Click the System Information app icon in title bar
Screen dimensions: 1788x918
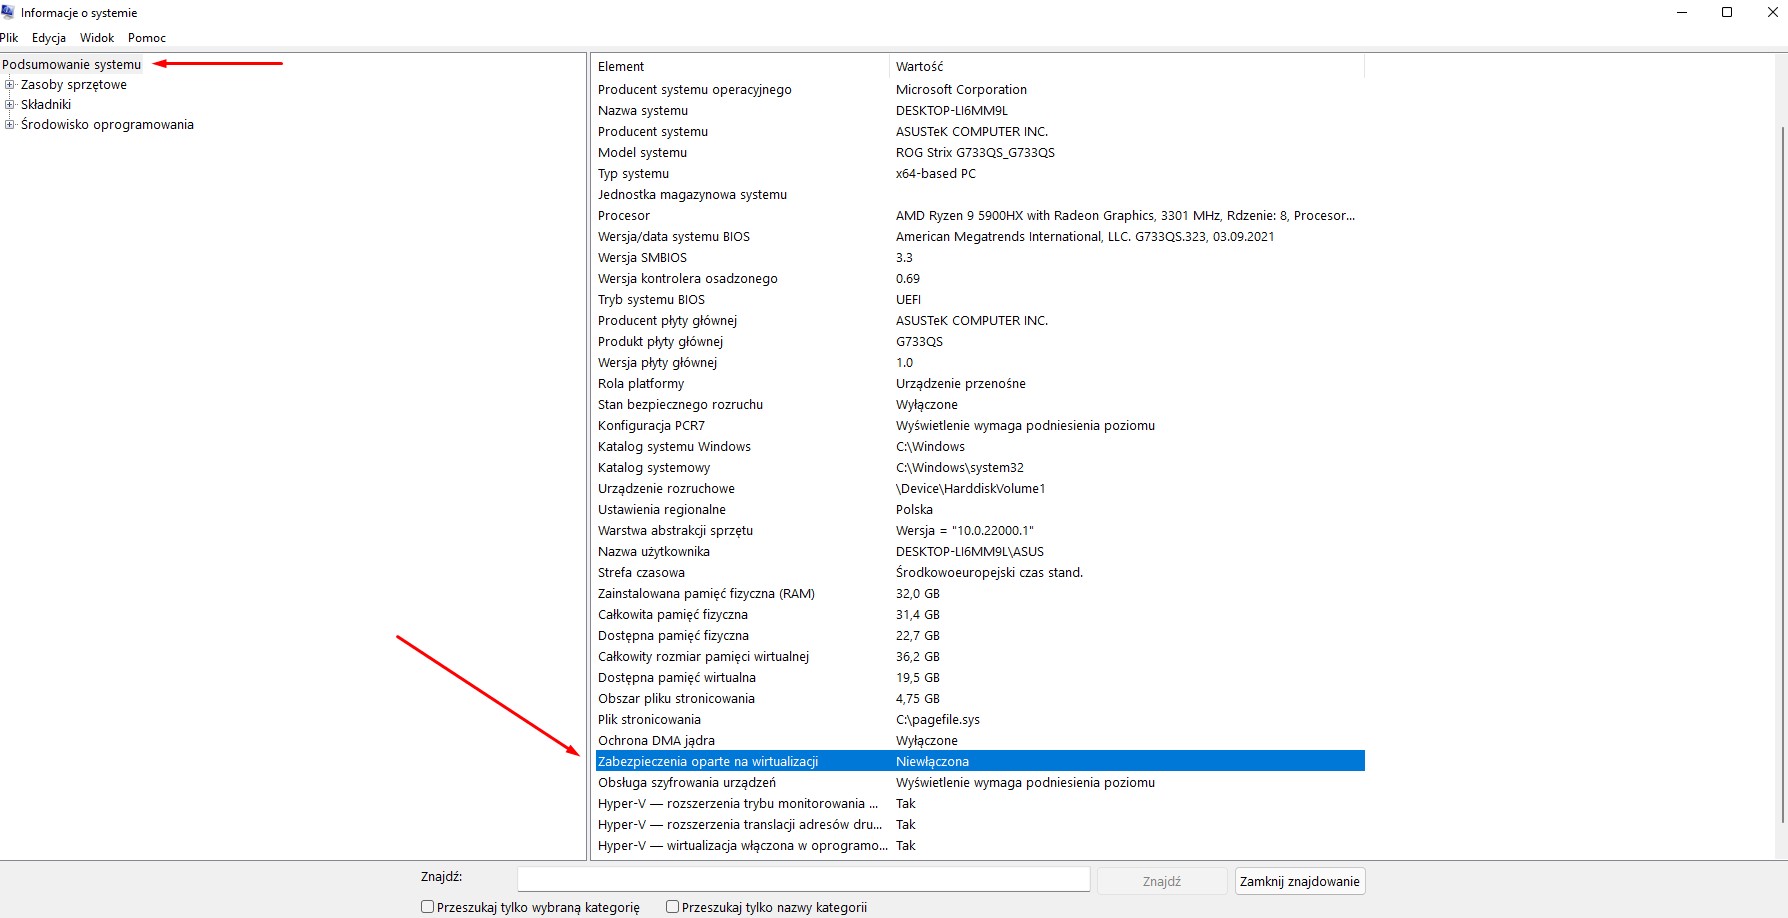click(x=8, y=12)
